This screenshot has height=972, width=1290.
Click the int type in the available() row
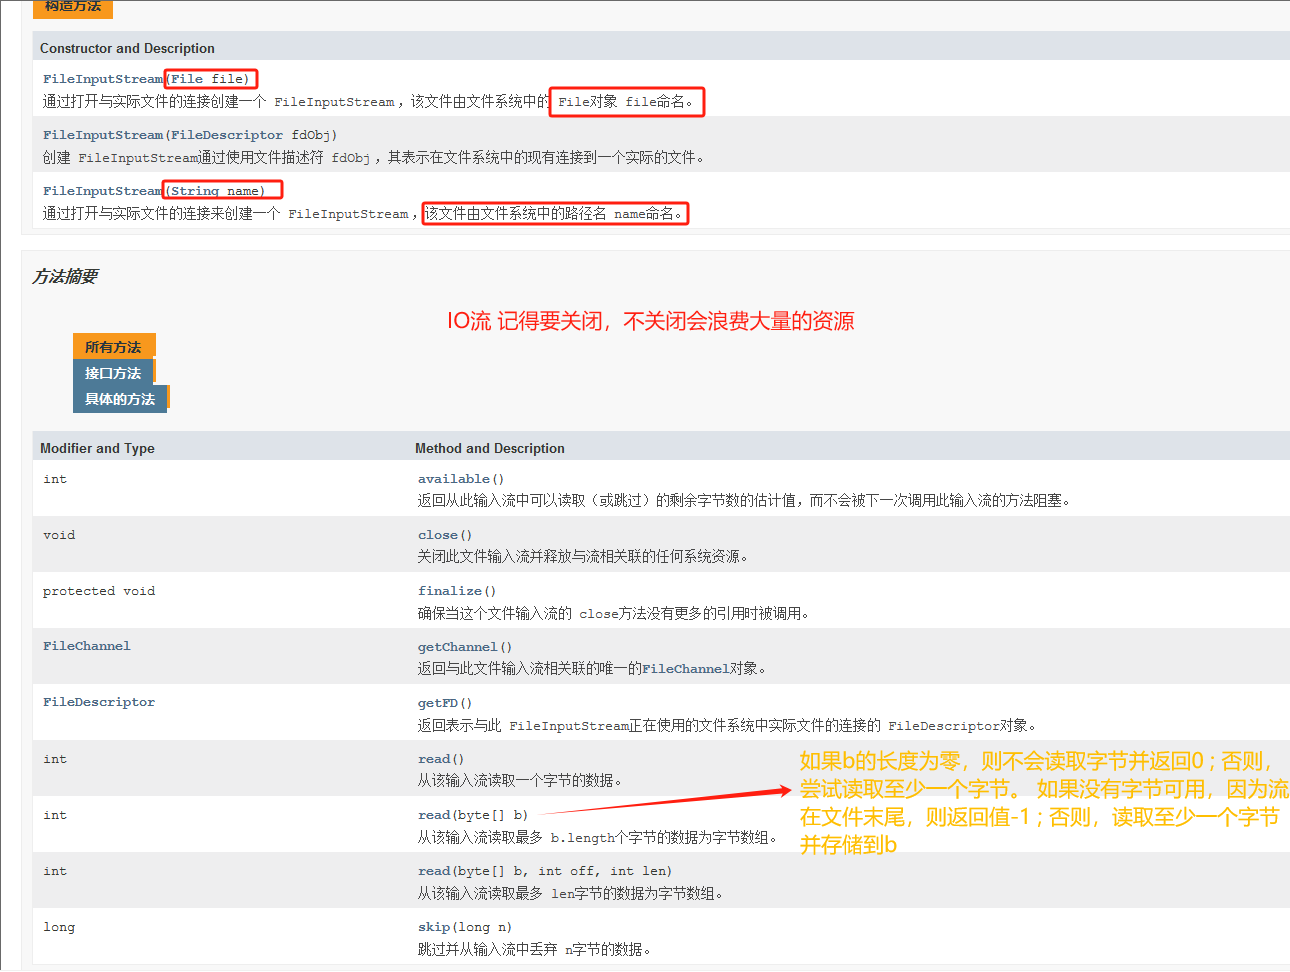point(55,479)
